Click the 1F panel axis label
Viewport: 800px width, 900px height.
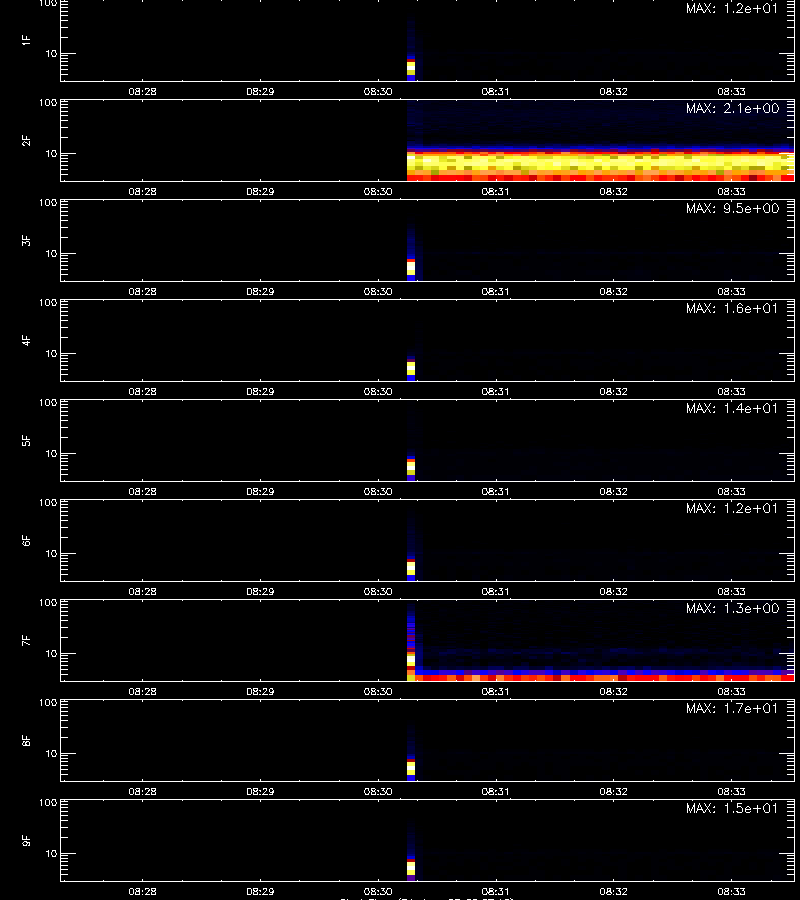[26, 40]
